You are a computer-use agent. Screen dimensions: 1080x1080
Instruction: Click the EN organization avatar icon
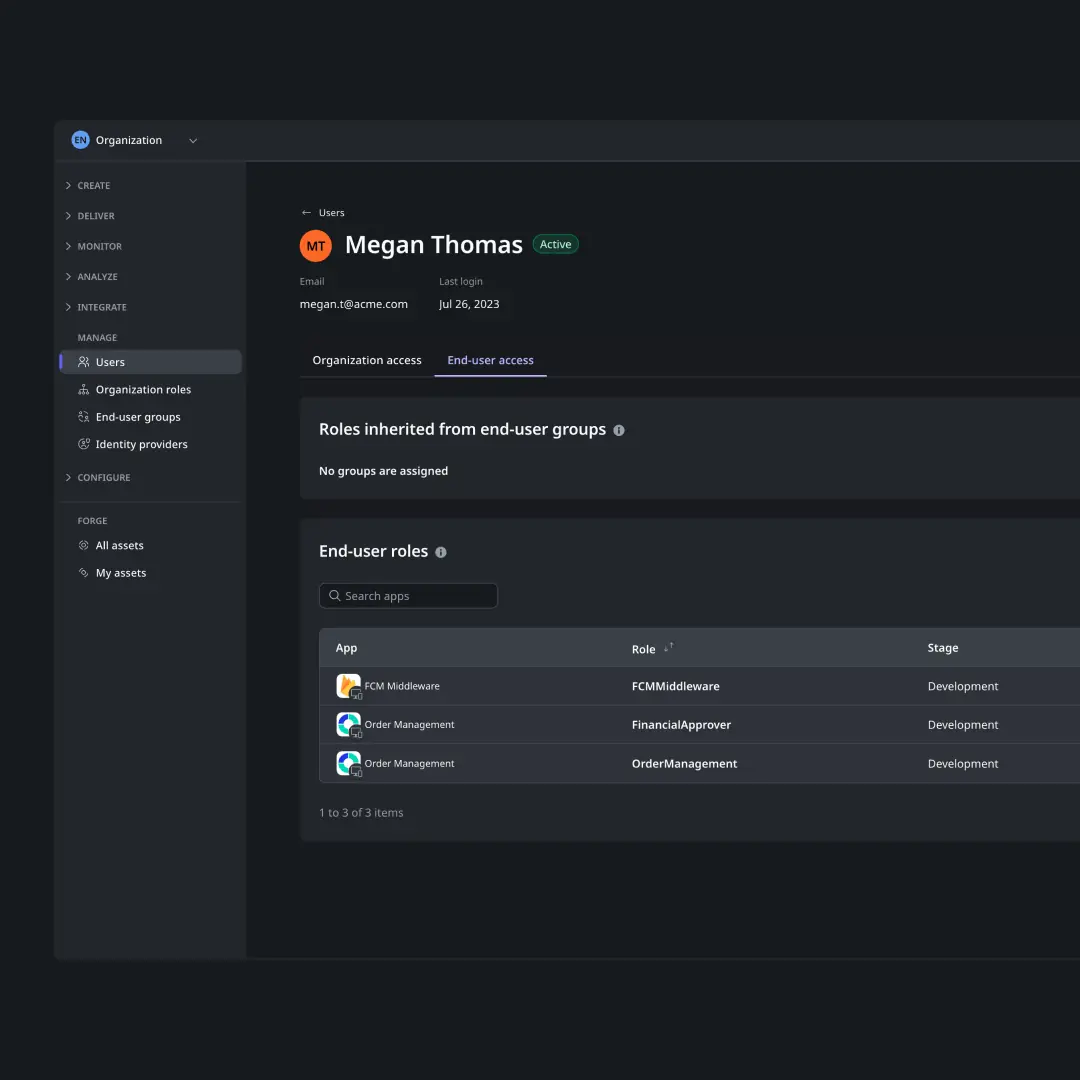[x=81, y=140]
